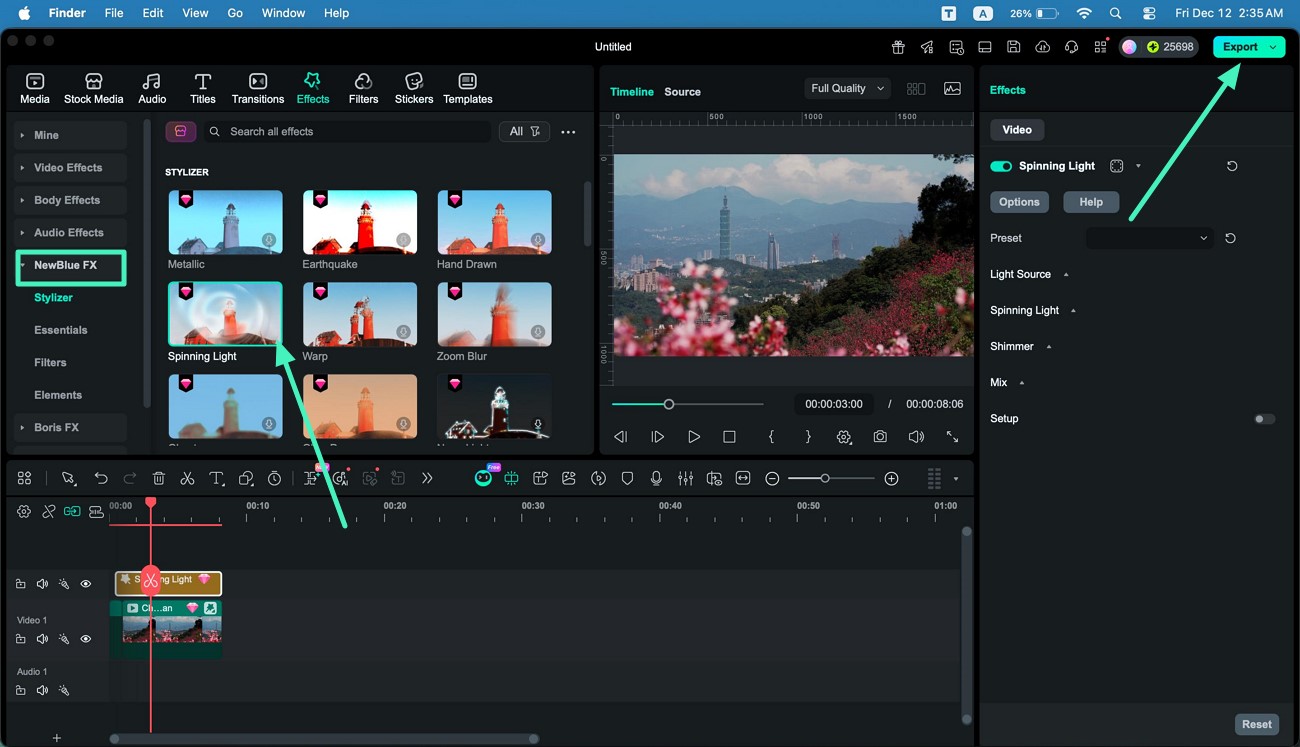Open the Window menu in the menu bar

pyautogui.click(x=283, y=13)
